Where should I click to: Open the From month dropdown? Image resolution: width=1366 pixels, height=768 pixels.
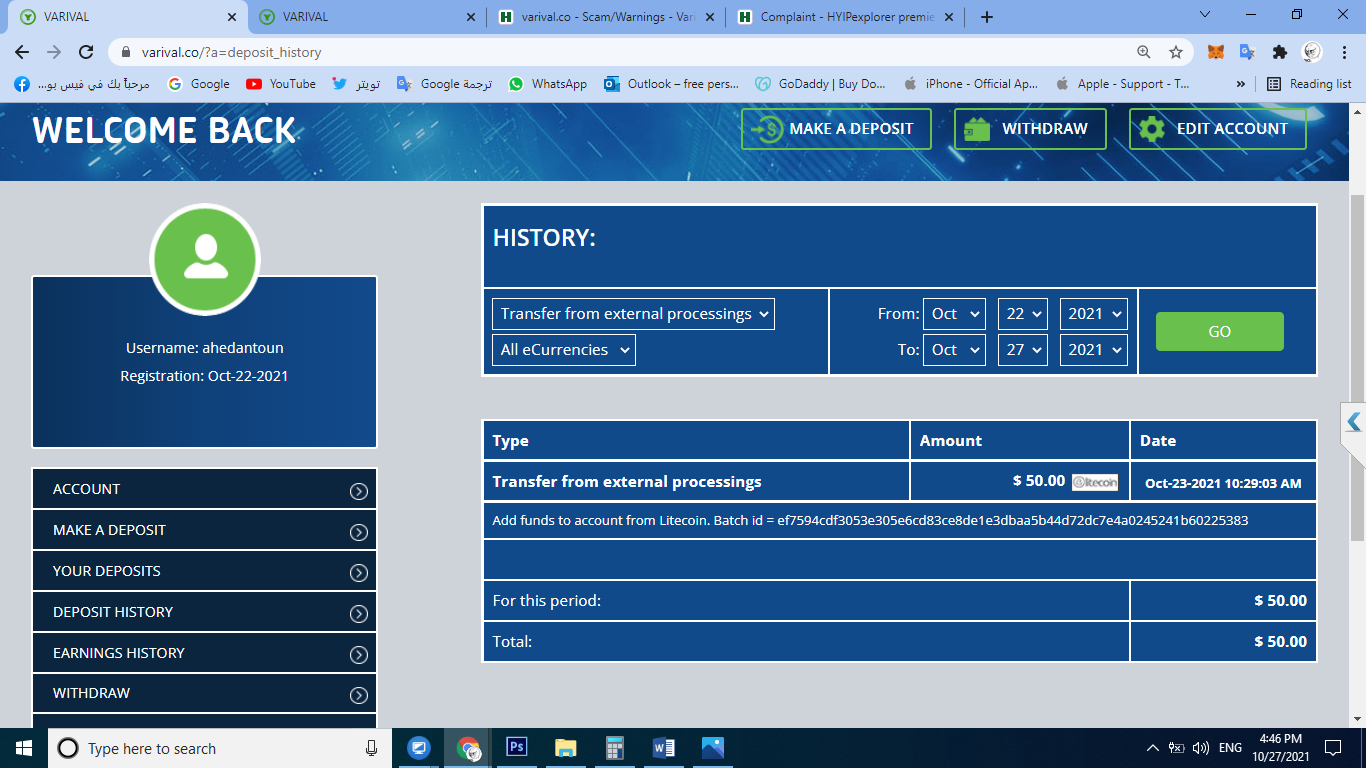coord(954,314)
